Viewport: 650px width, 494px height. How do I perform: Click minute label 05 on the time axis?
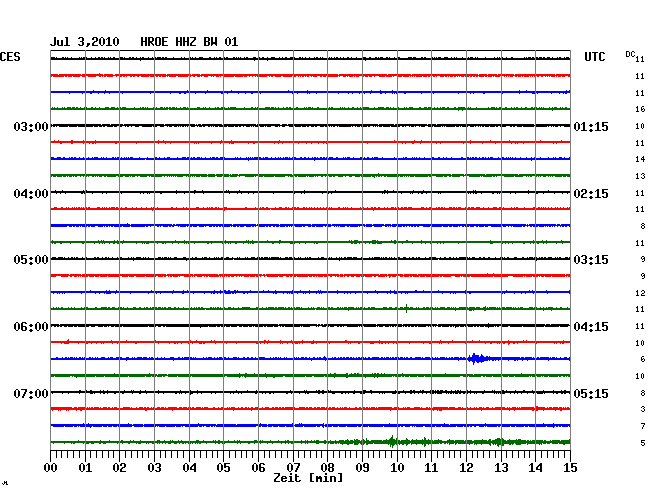coord(223,467)
